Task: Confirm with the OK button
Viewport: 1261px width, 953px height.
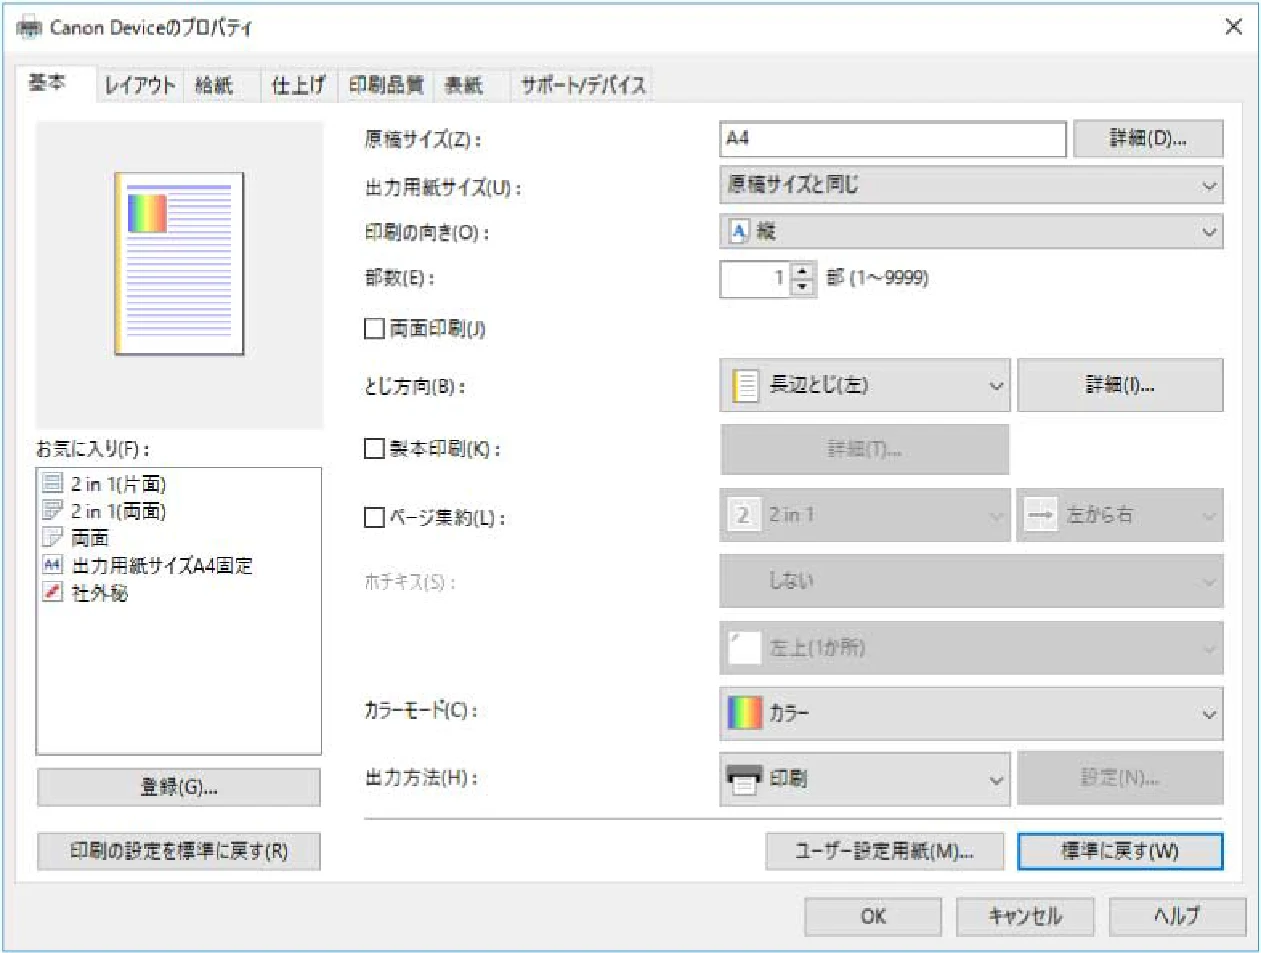Action: [x=873, y=916]
